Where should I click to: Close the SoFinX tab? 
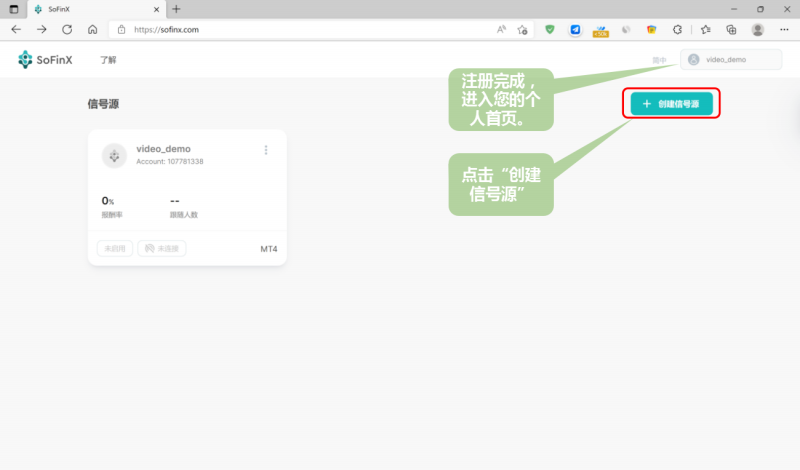(157, 9)
